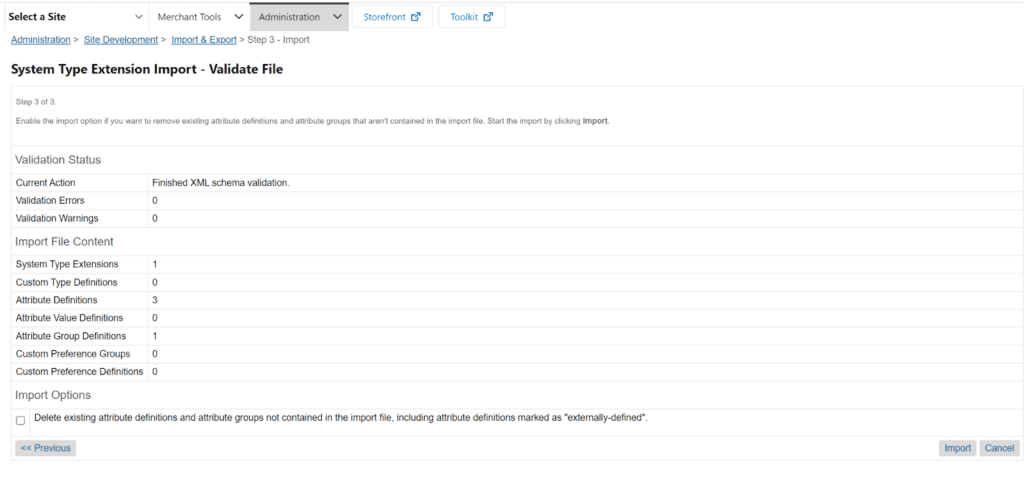
Task: Open the Storefront button label
Action: coord(383,17)
